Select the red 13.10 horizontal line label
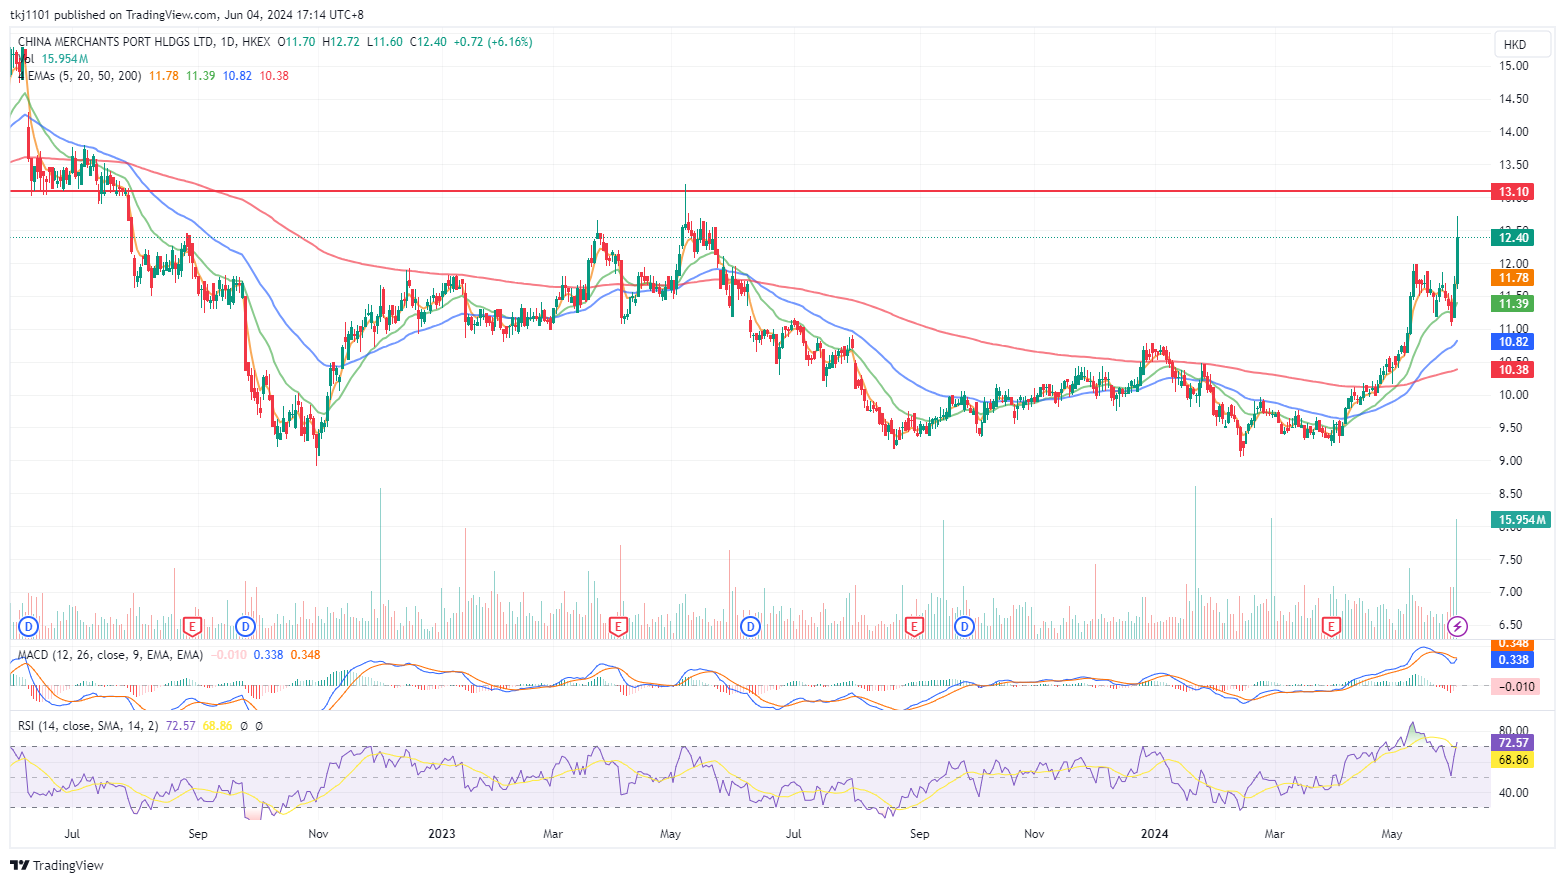This screenshot has height=883, width=1565. pos(1513,192)
